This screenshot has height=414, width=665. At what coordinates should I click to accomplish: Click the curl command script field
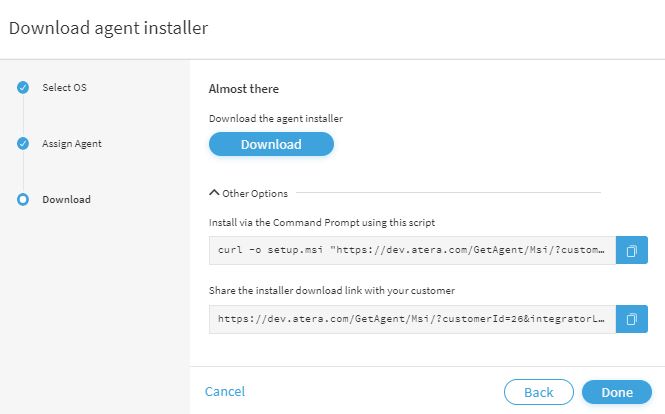tap(412, 250)
